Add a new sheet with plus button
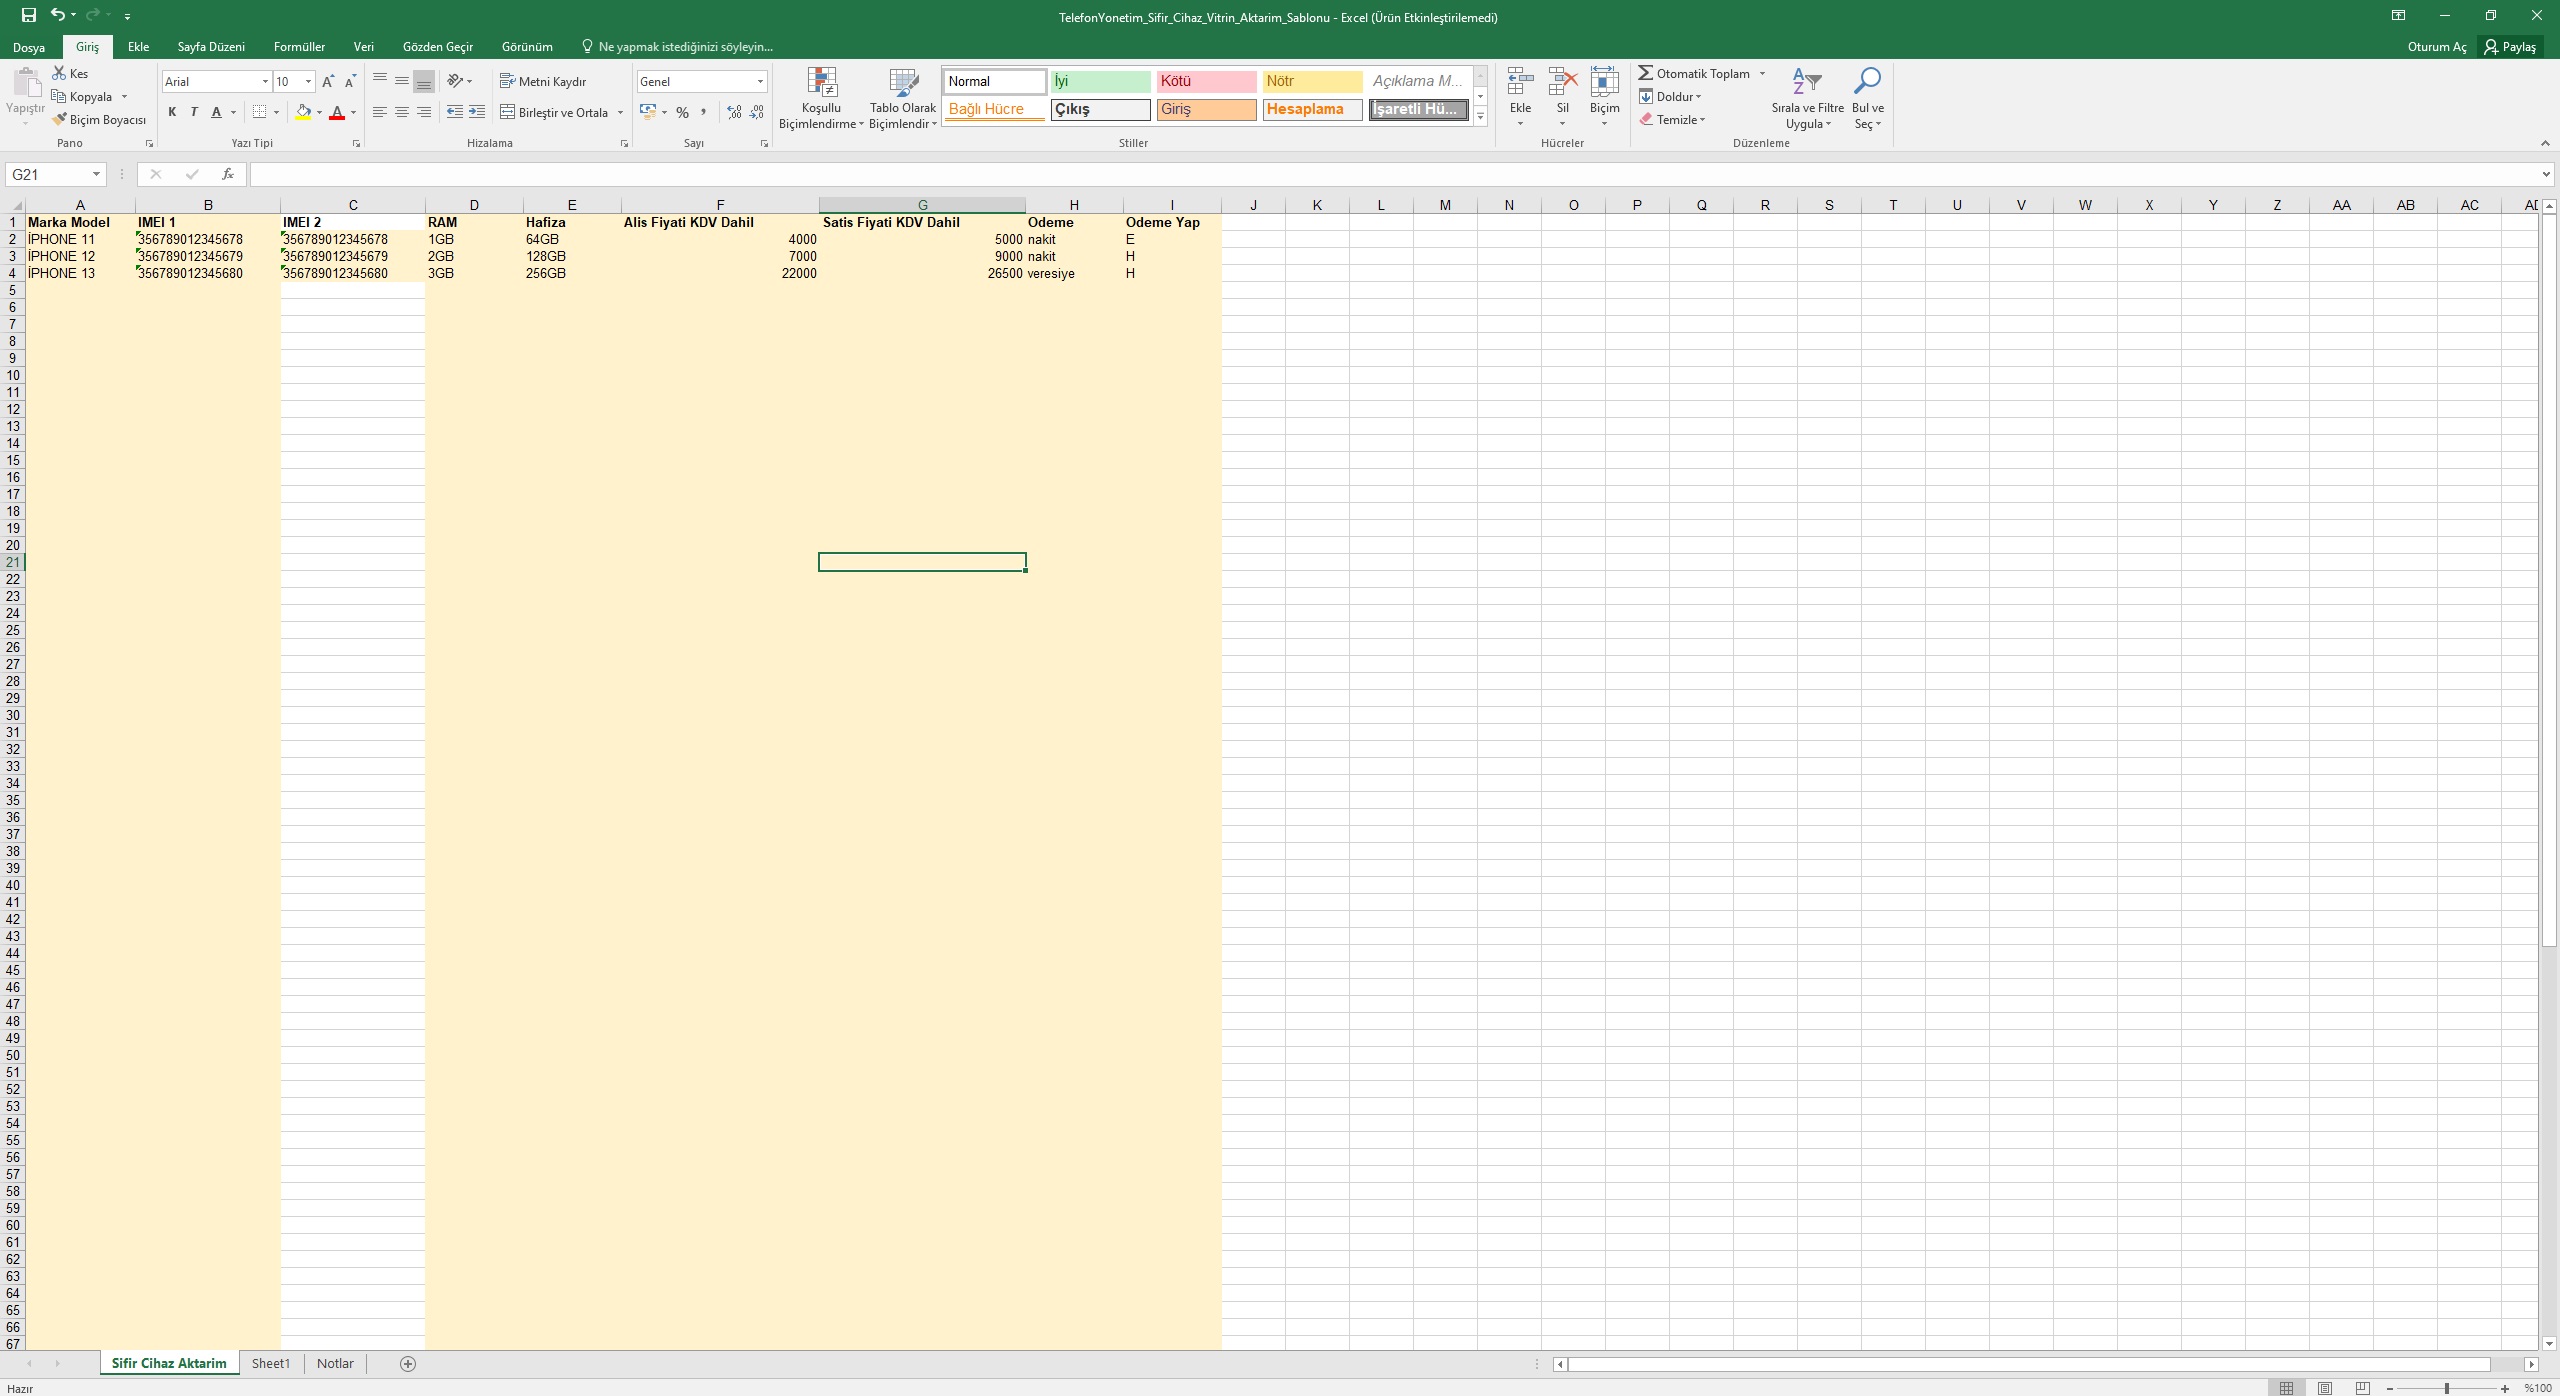Viewport: 2560px width, 1396px height. (408, 1363)
